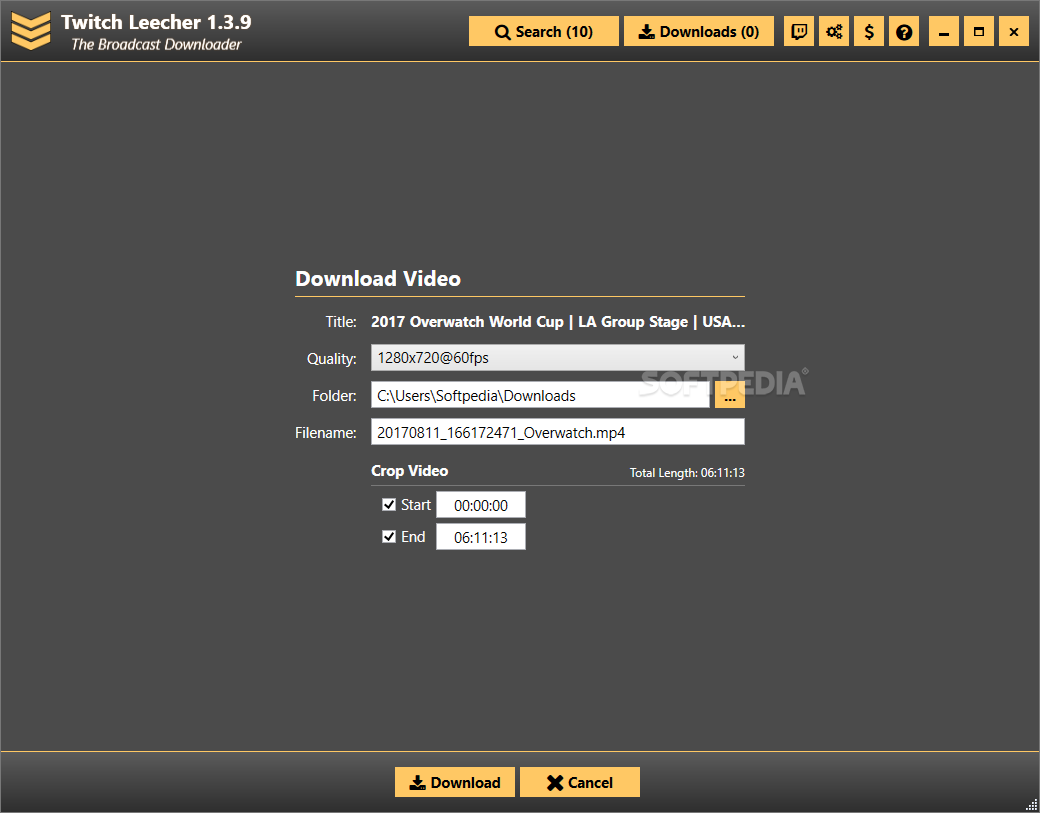Click the video title text

pos(558,322)
